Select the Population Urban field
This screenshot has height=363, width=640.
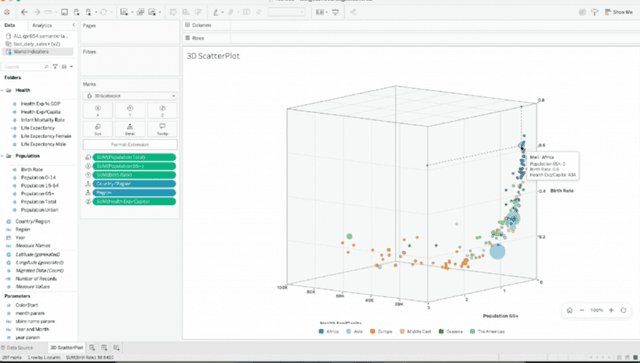40,210
